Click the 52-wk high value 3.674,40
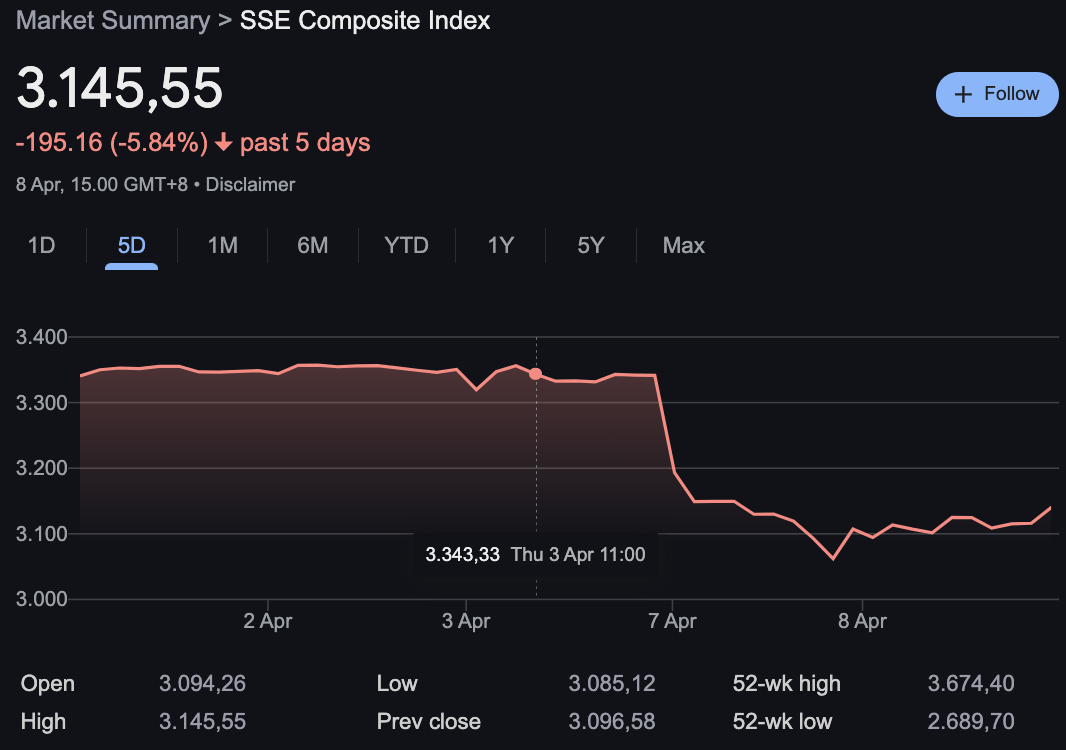The width and height of the screenshot is (1066, 750). [x=972, y=683]
